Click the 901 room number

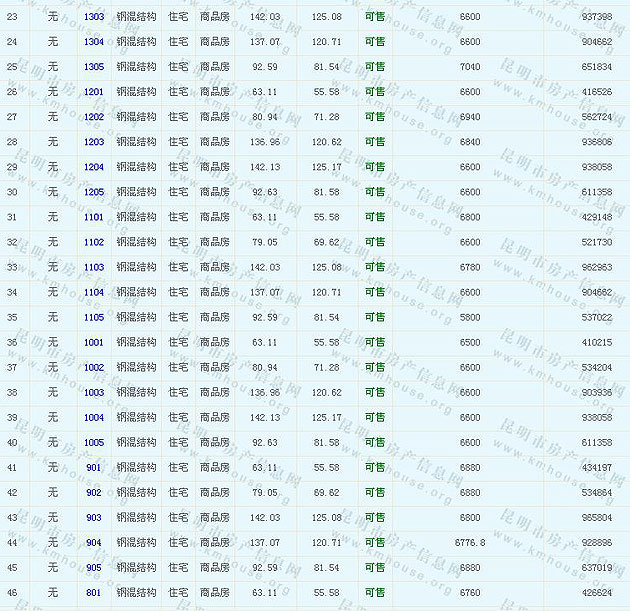(94, 467)
